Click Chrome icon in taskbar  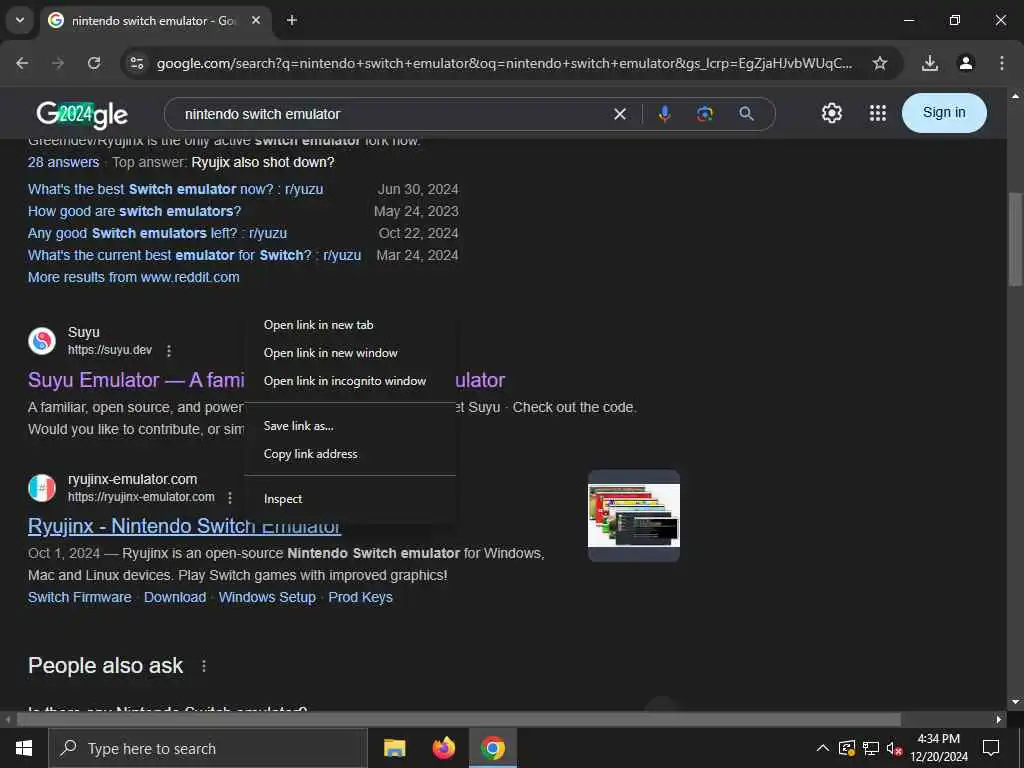click(x=493, y=748)
